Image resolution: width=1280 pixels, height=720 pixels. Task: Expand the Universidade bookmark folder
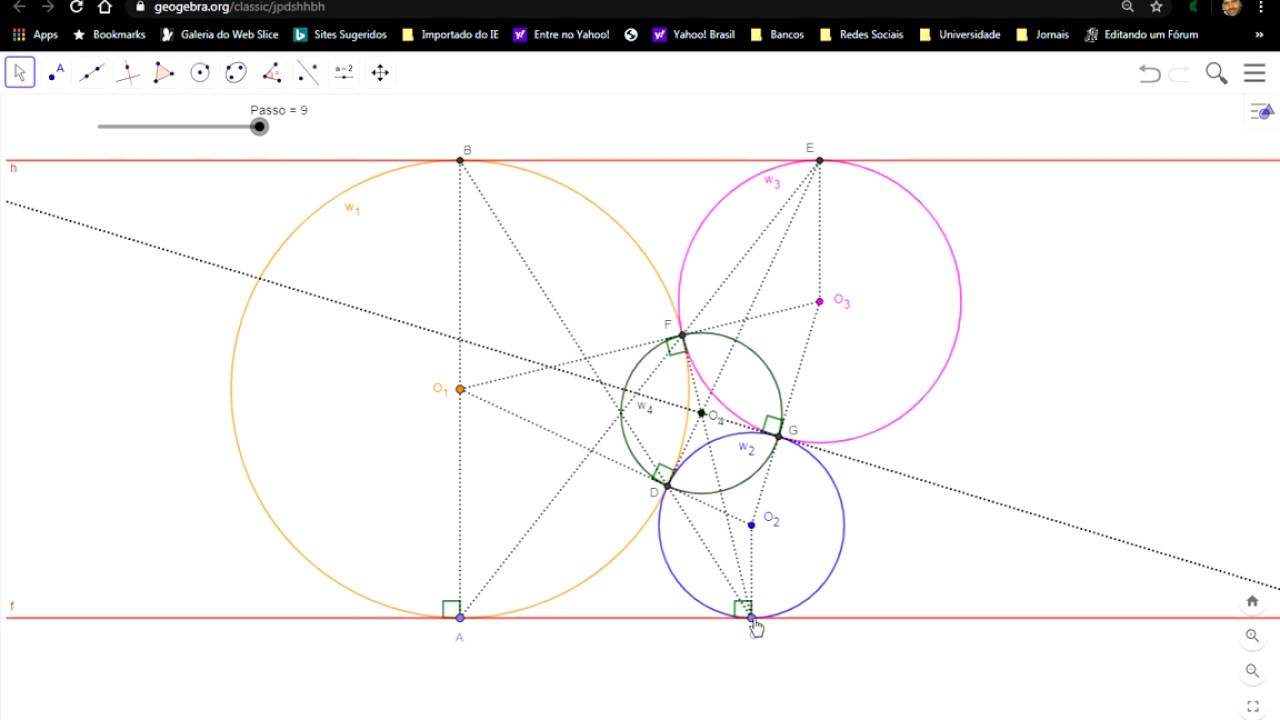click(958, 34)
